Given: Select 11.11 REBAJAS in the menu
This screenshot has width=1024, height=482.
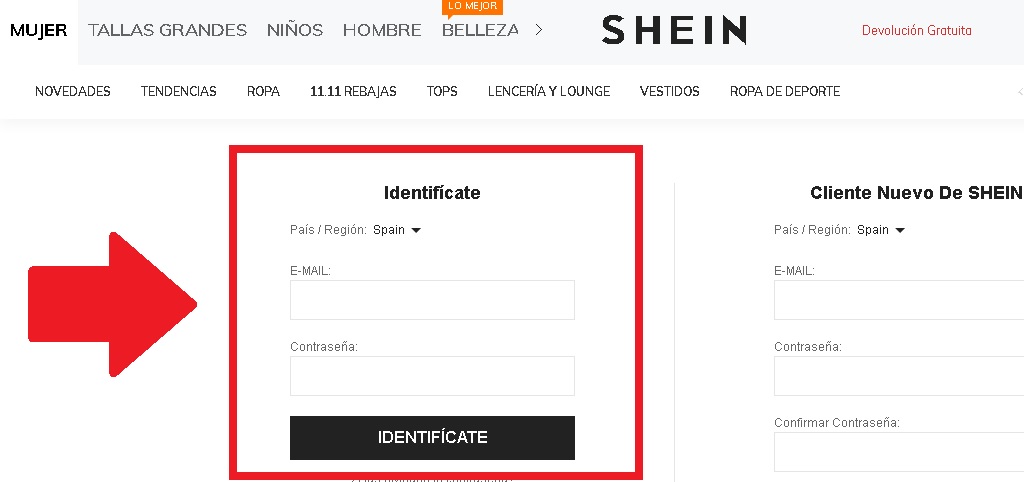Looking at the screenshot, I should 353,92.
